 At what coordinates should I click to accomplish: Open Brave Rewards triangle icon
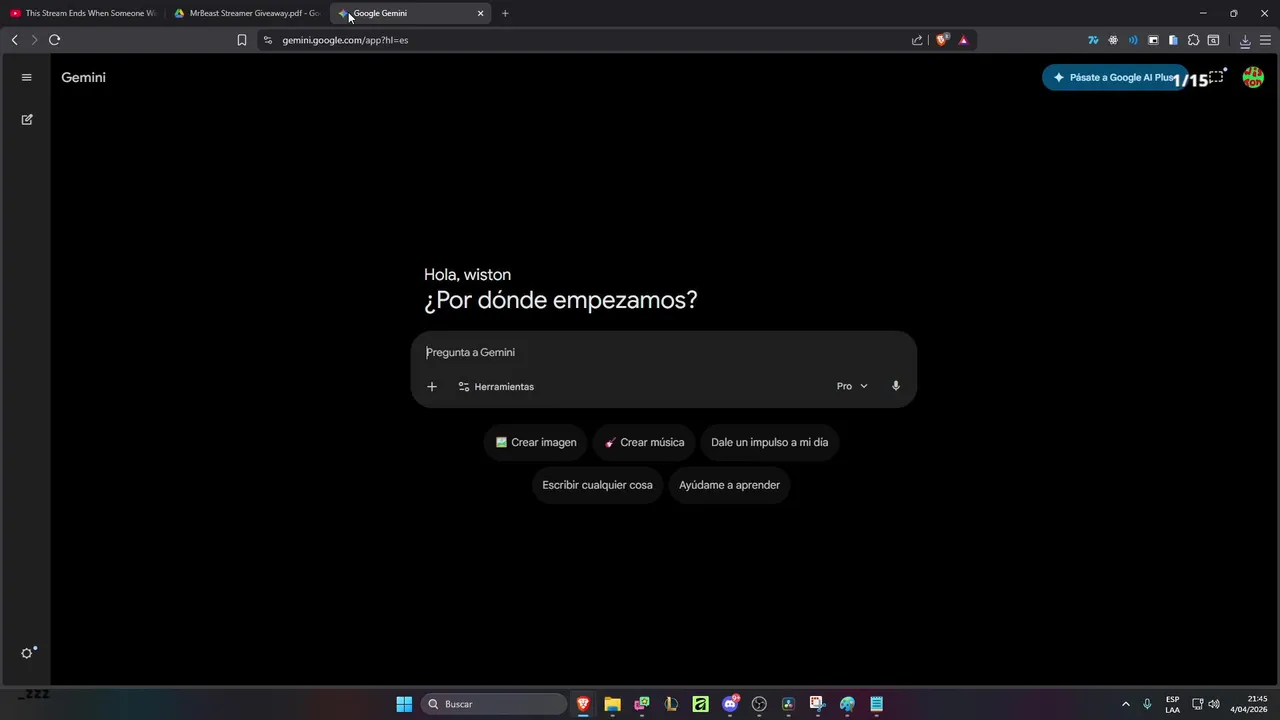[x=963, y=40]
